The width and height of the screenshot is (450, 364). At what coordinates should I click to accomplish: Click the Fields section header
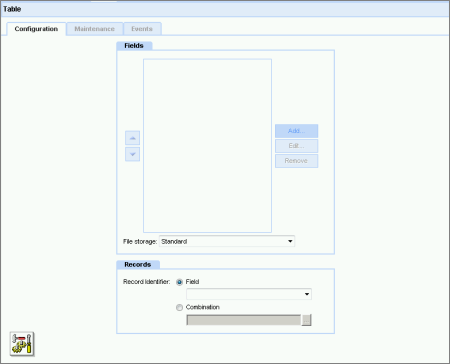(x=134, y=46)
